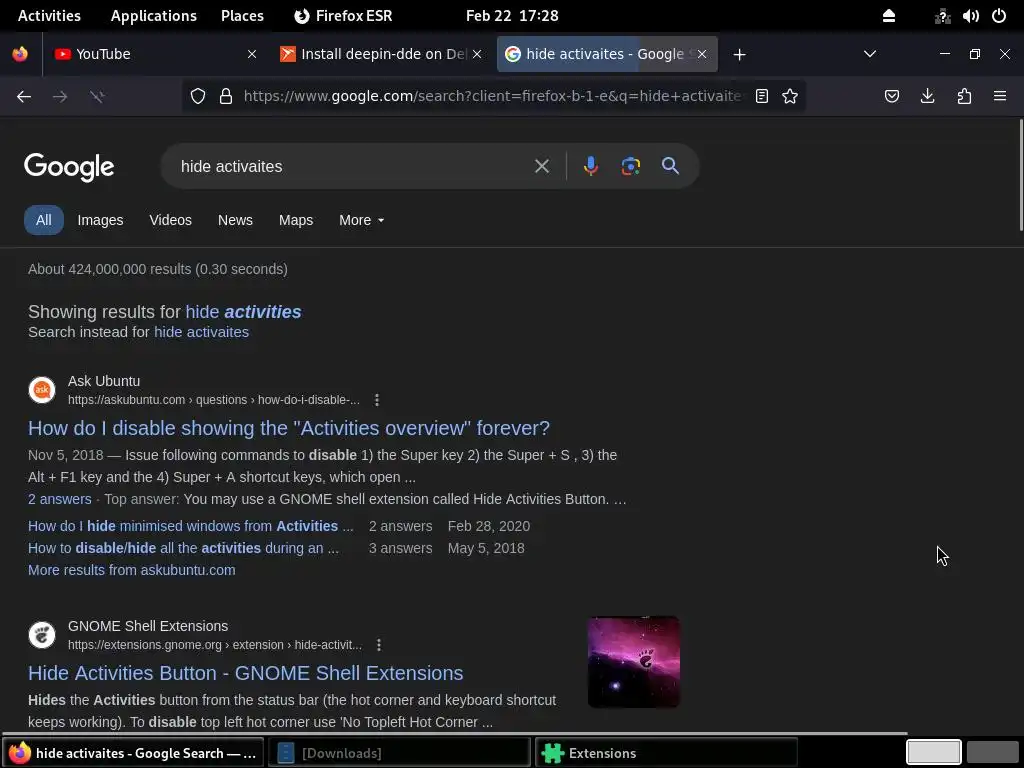This screenshot has width=1024, height=768.
Task: Open the volume icon in system tray
Action: [970, 16]
